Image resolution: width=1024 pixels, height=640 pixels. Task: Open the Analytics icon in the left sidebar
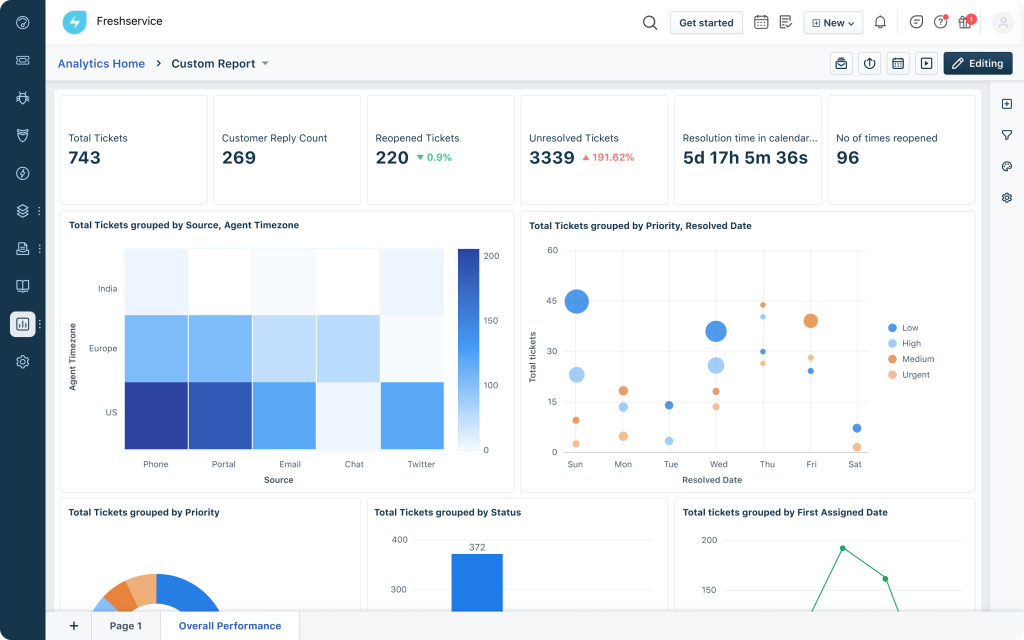coord(22,324)
